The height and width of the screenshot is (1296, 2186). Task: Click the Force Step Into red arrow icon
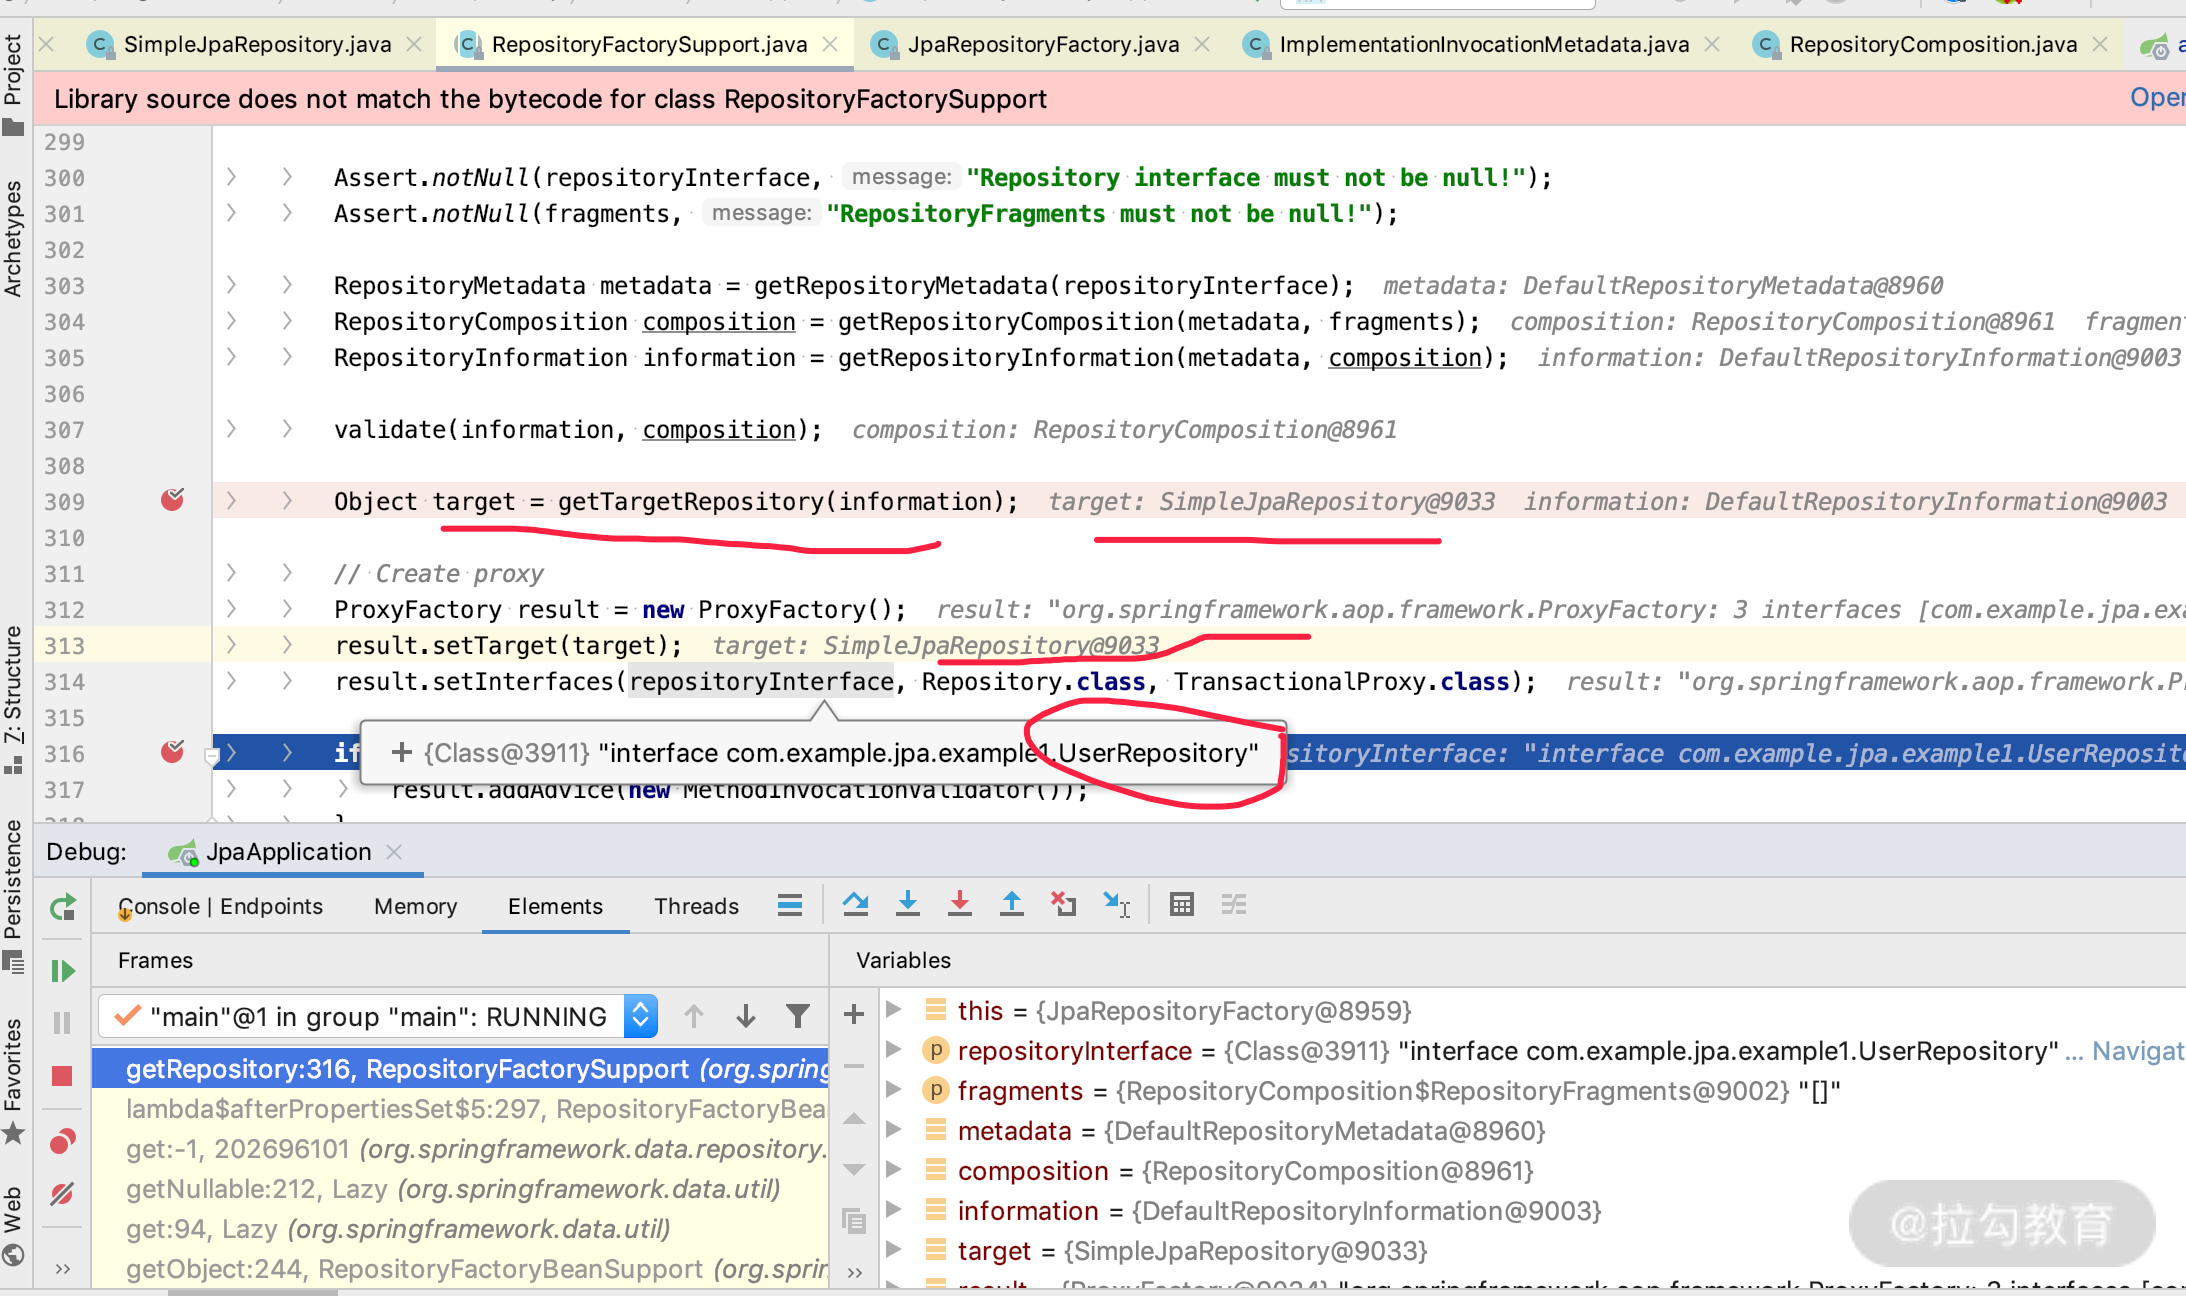coord(959,904)
